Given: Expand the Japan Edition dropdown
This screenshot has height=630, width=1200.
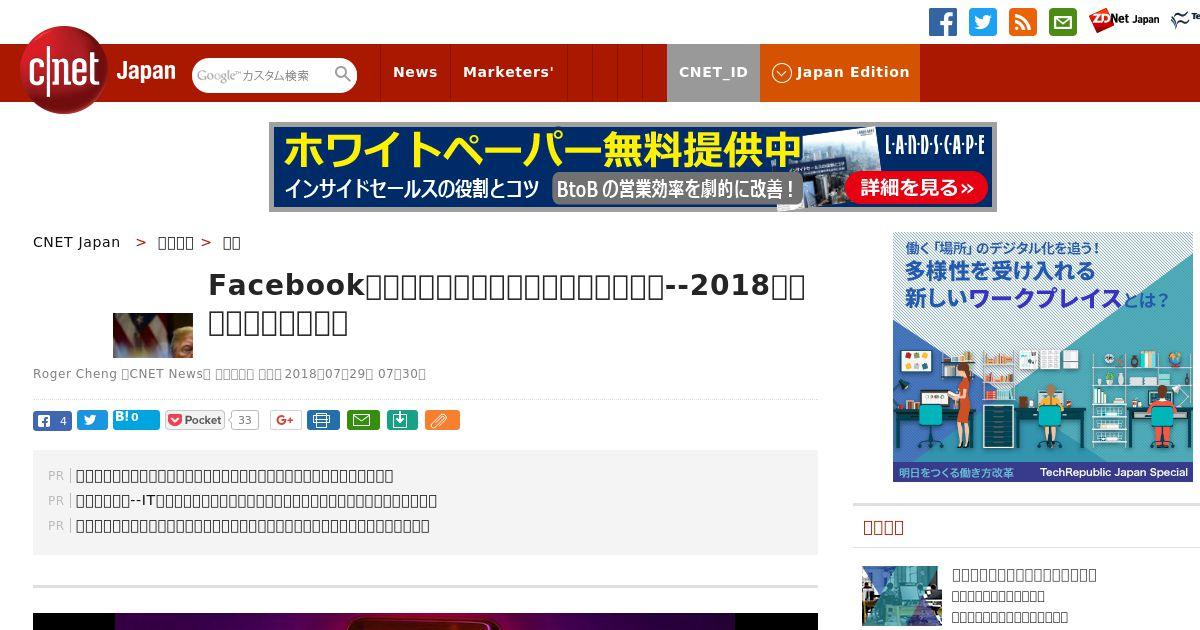Looking at the screenshot, I should coord(840,72).
